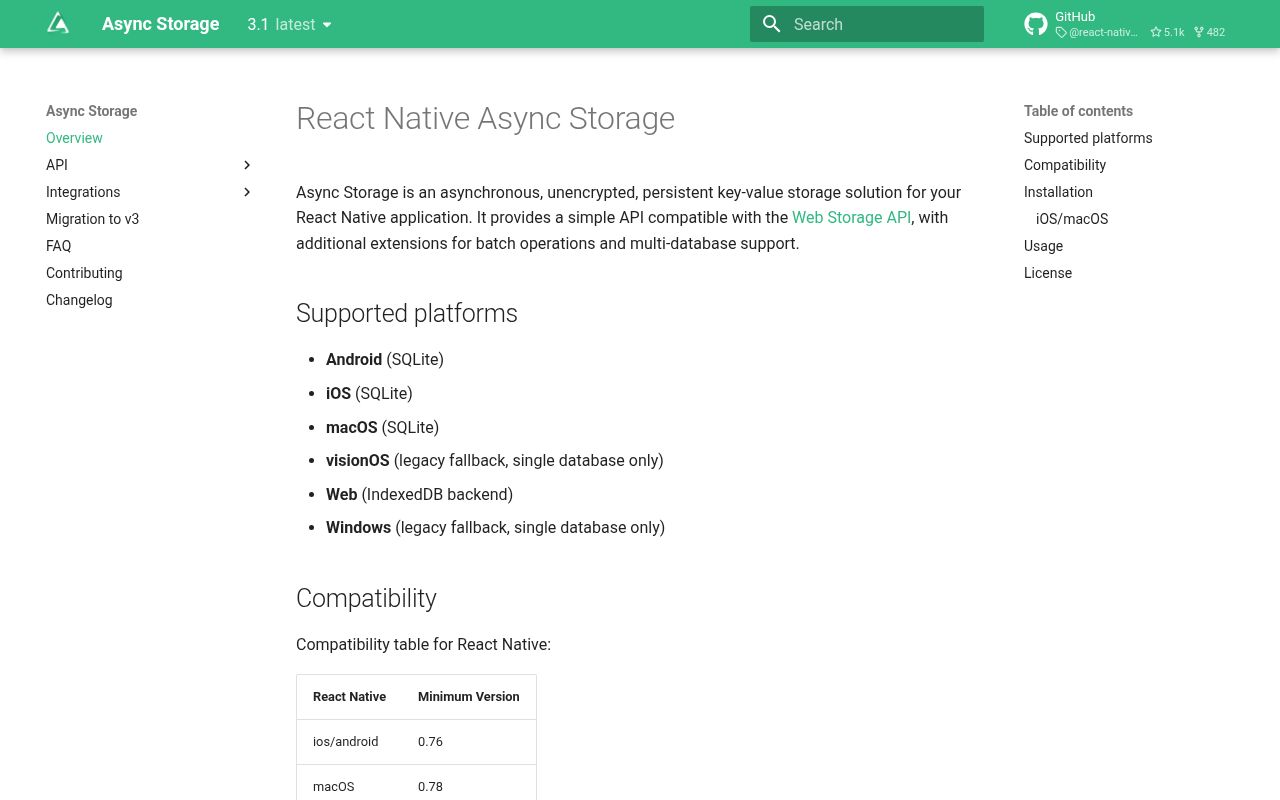Click the React Native table header

[349, 697]
